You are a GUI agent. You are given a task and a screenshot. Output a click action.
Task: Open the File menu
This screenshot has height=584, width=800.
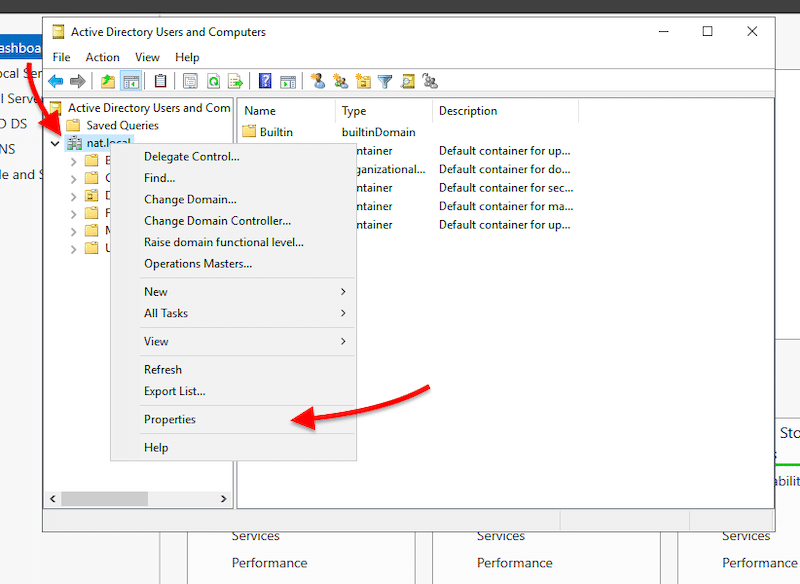(61, 57)
